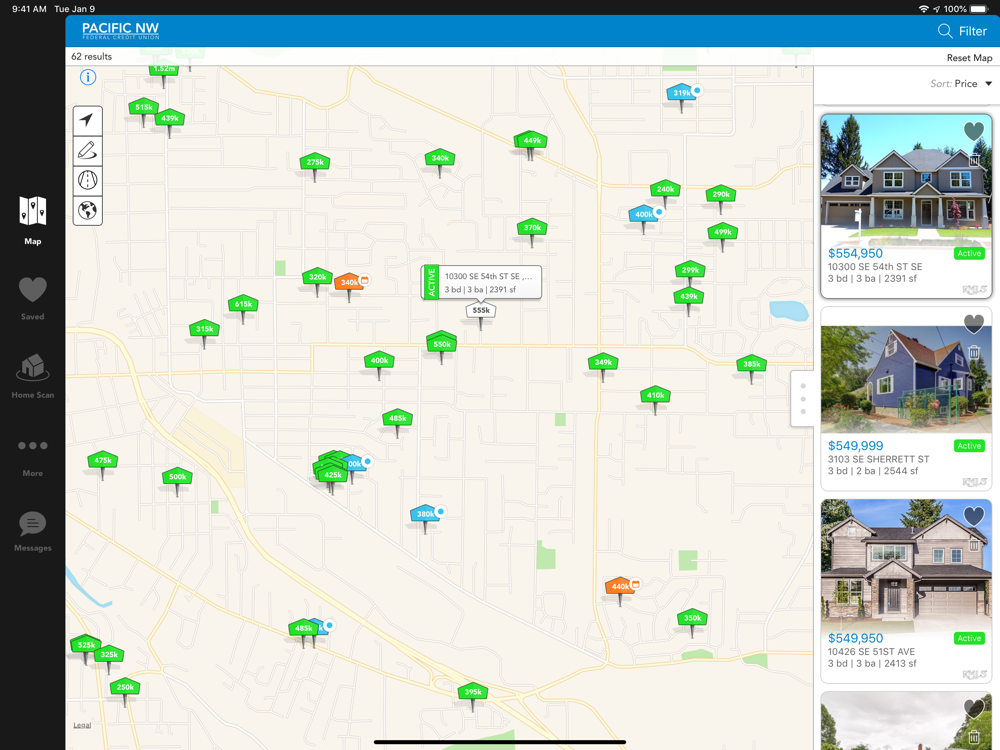Select the 250k map pin

click(x=125, y=687)
